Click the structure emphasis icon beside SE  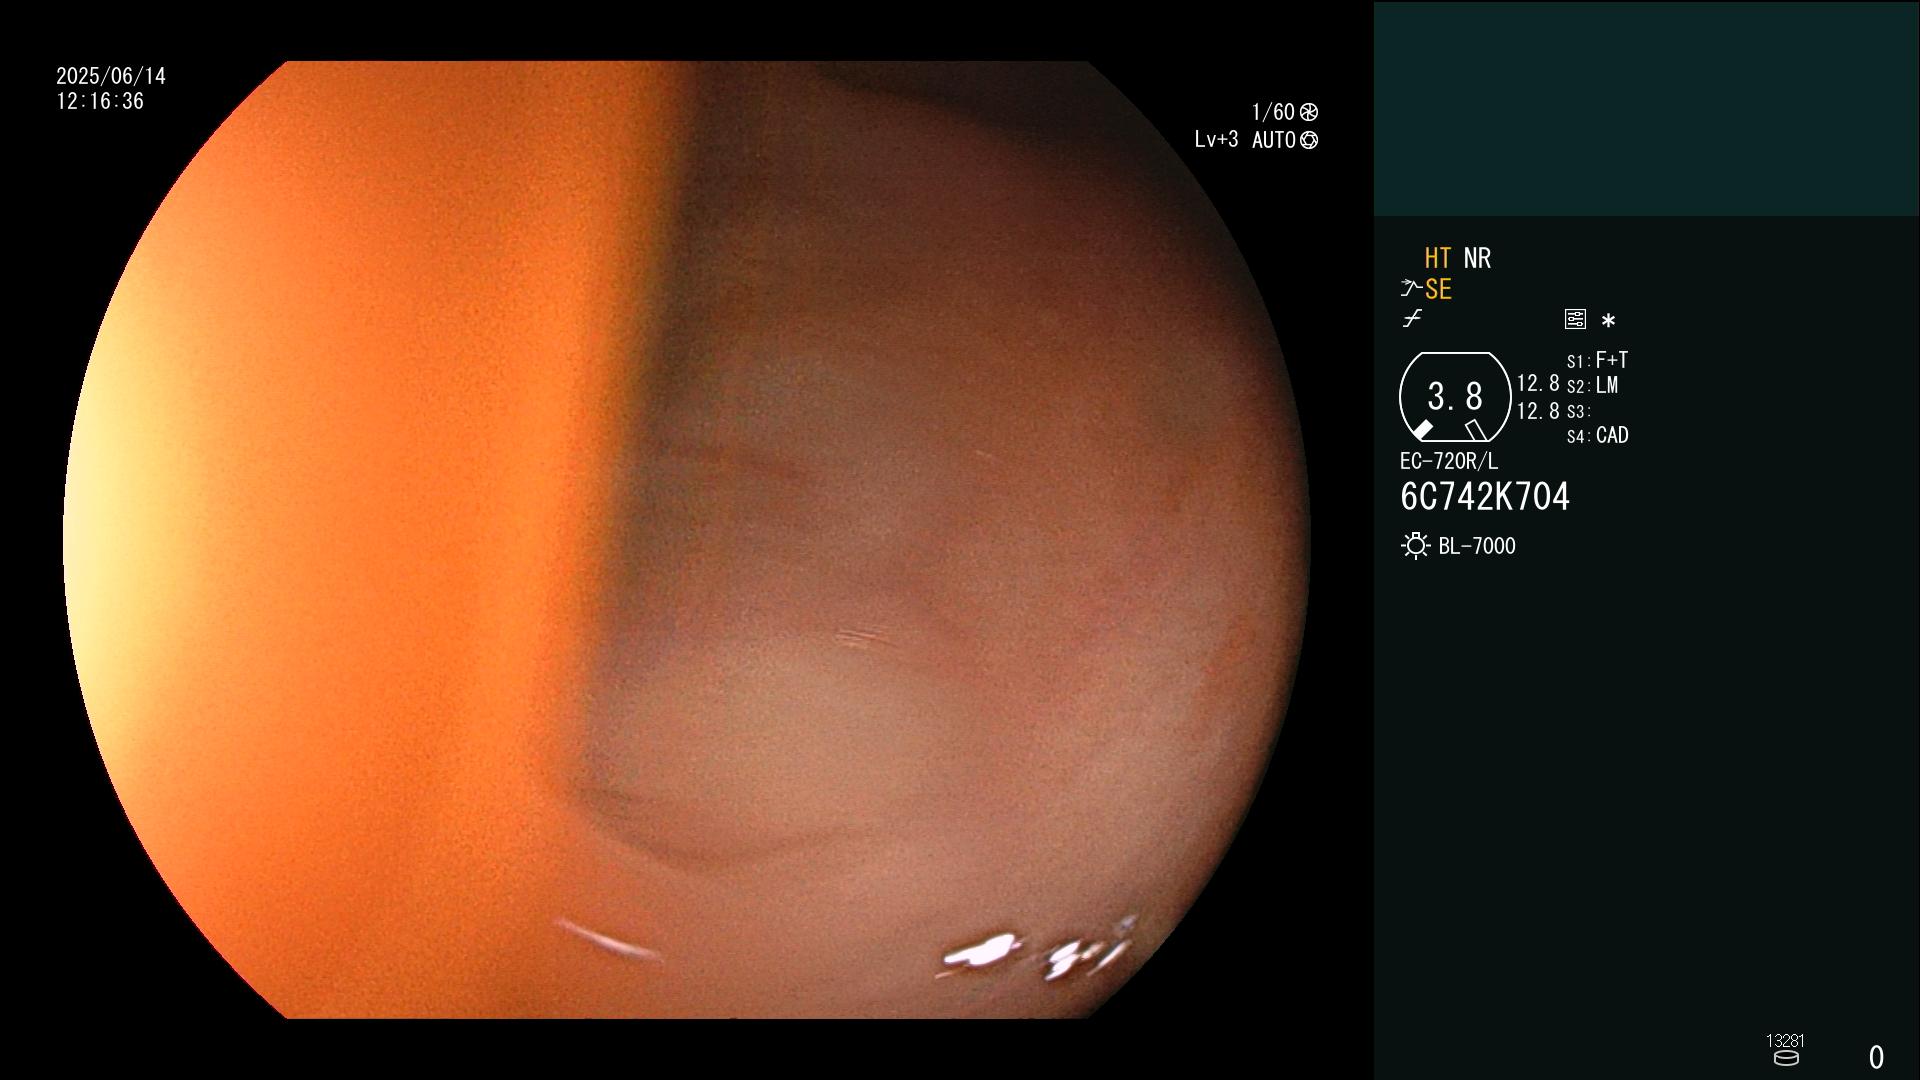(1410, 290)
